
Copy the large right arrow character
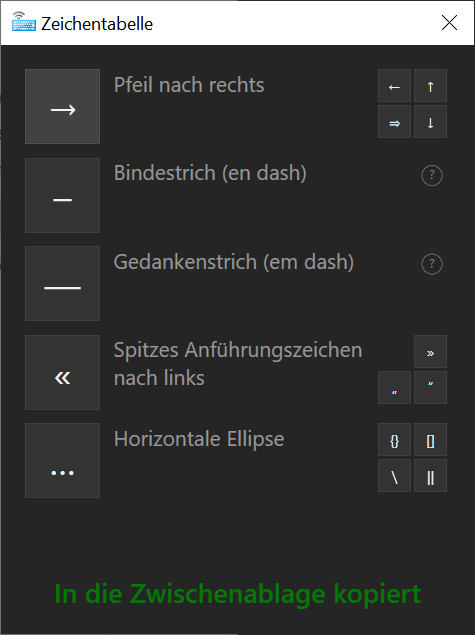coord(62,106)
